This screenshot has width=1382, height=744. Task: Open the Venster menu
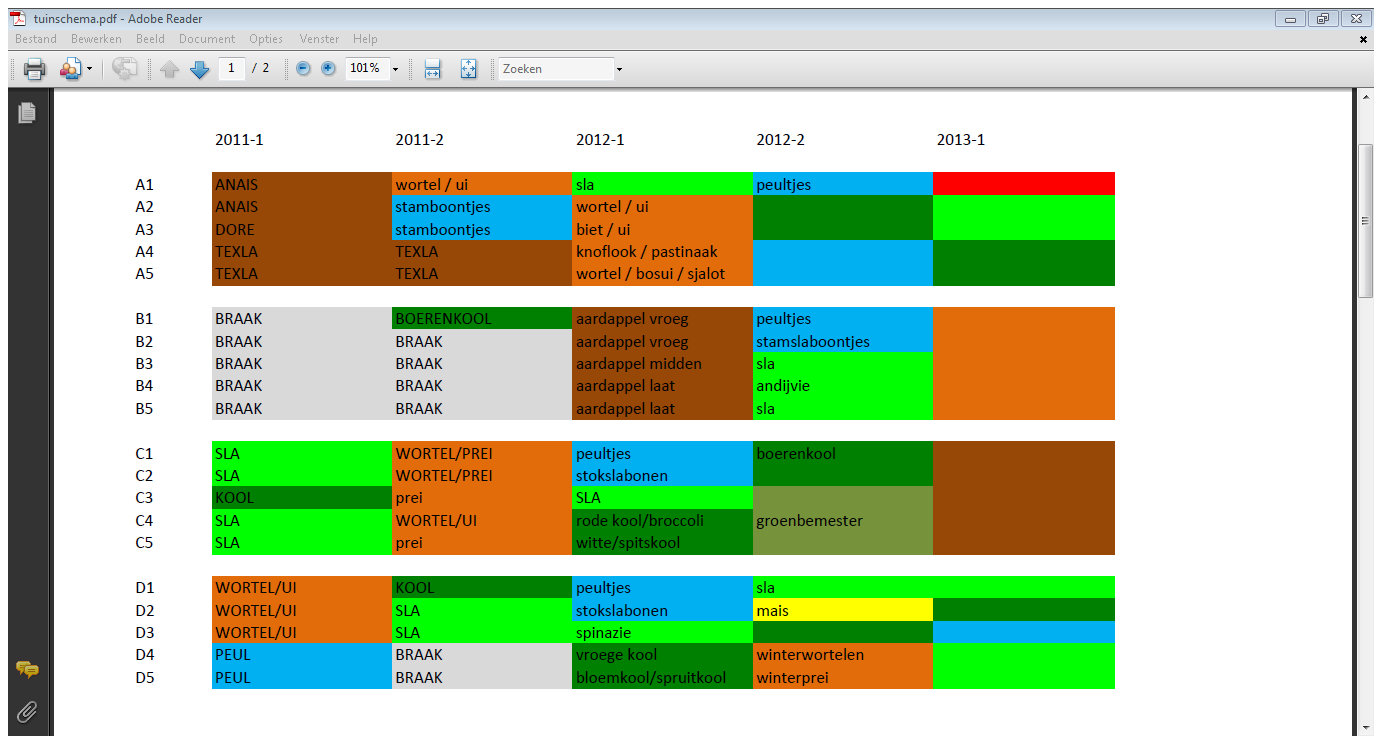(x=319, y=39)
